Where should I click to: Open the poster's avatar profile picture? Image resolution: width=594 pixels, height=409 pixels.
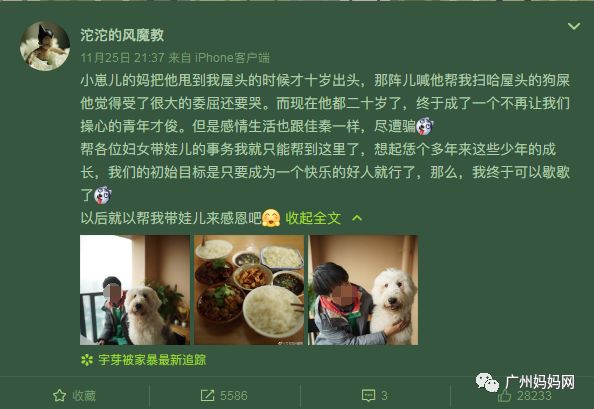[x=45, y=46]
